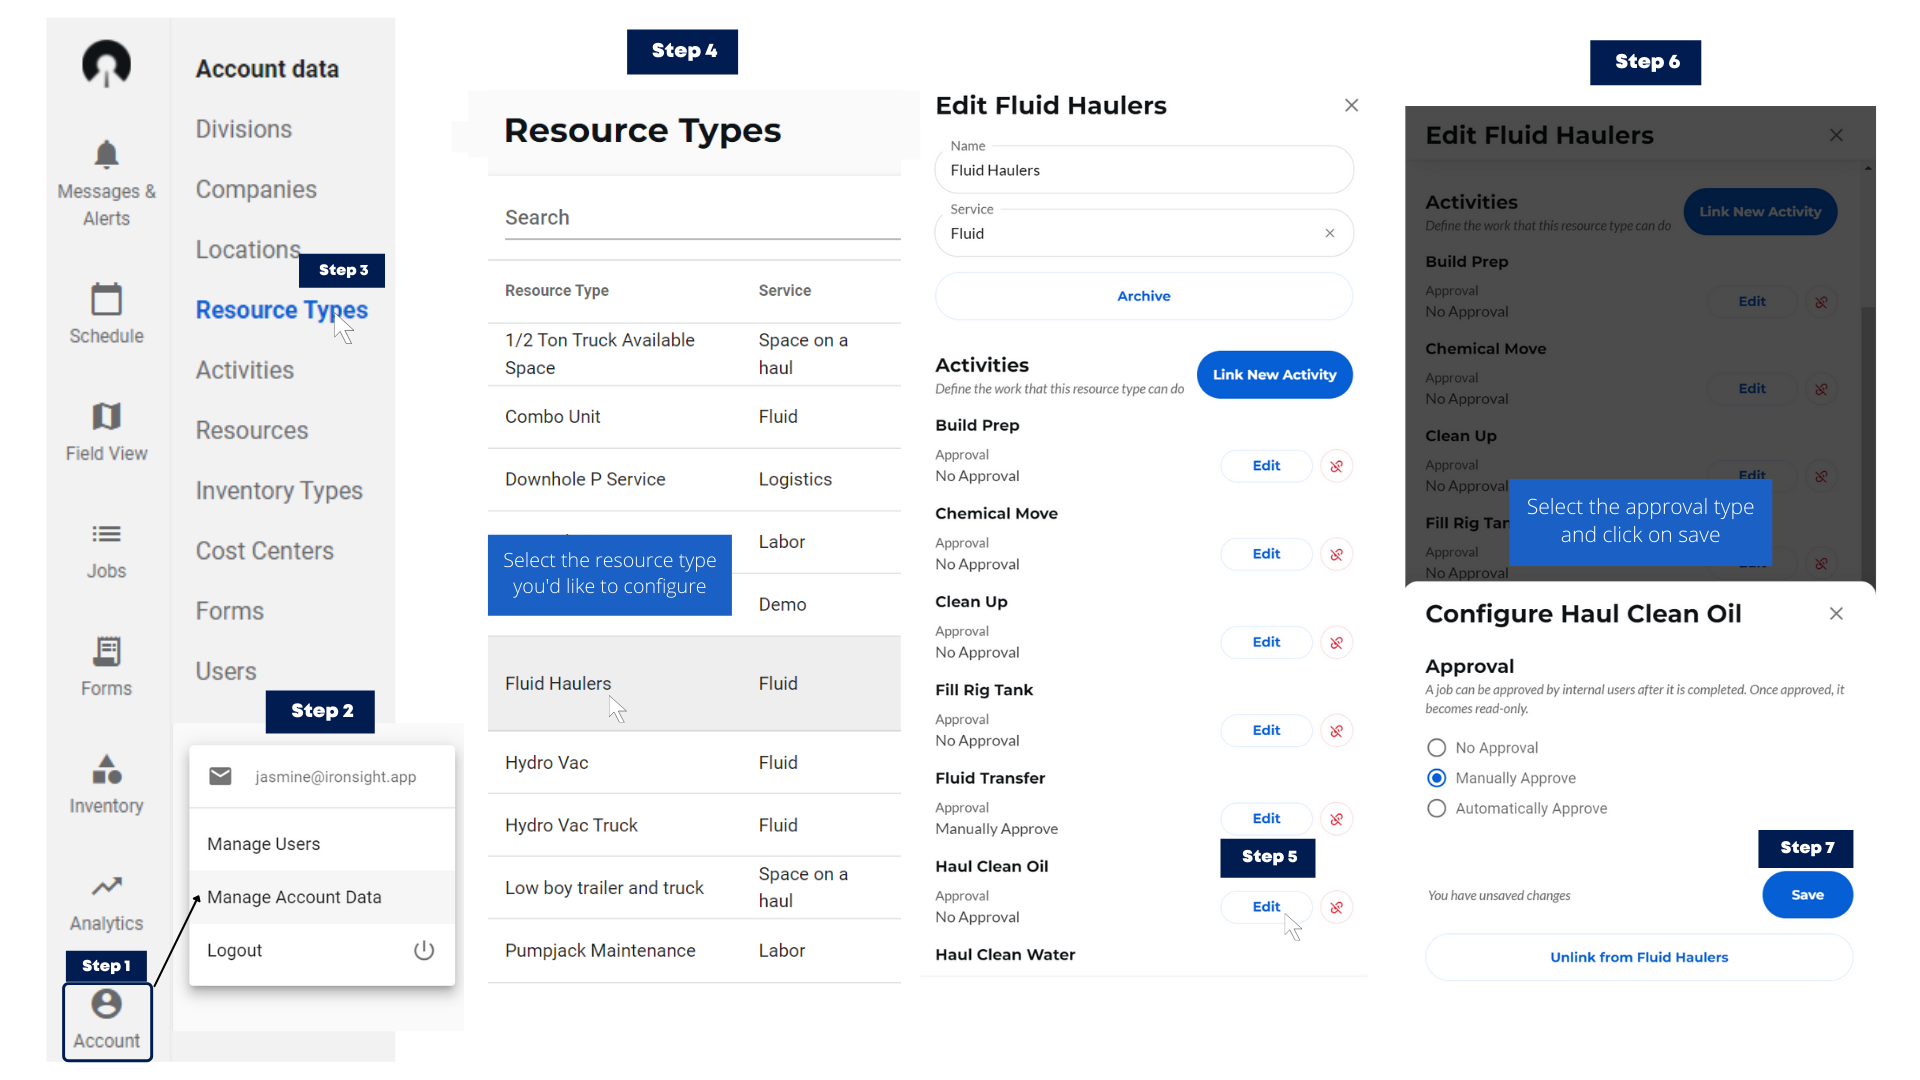The height and width of the screenshot is (1080, 1920).
Task: Click Manage Account Data menu item
Action: (x=295, y=895)
